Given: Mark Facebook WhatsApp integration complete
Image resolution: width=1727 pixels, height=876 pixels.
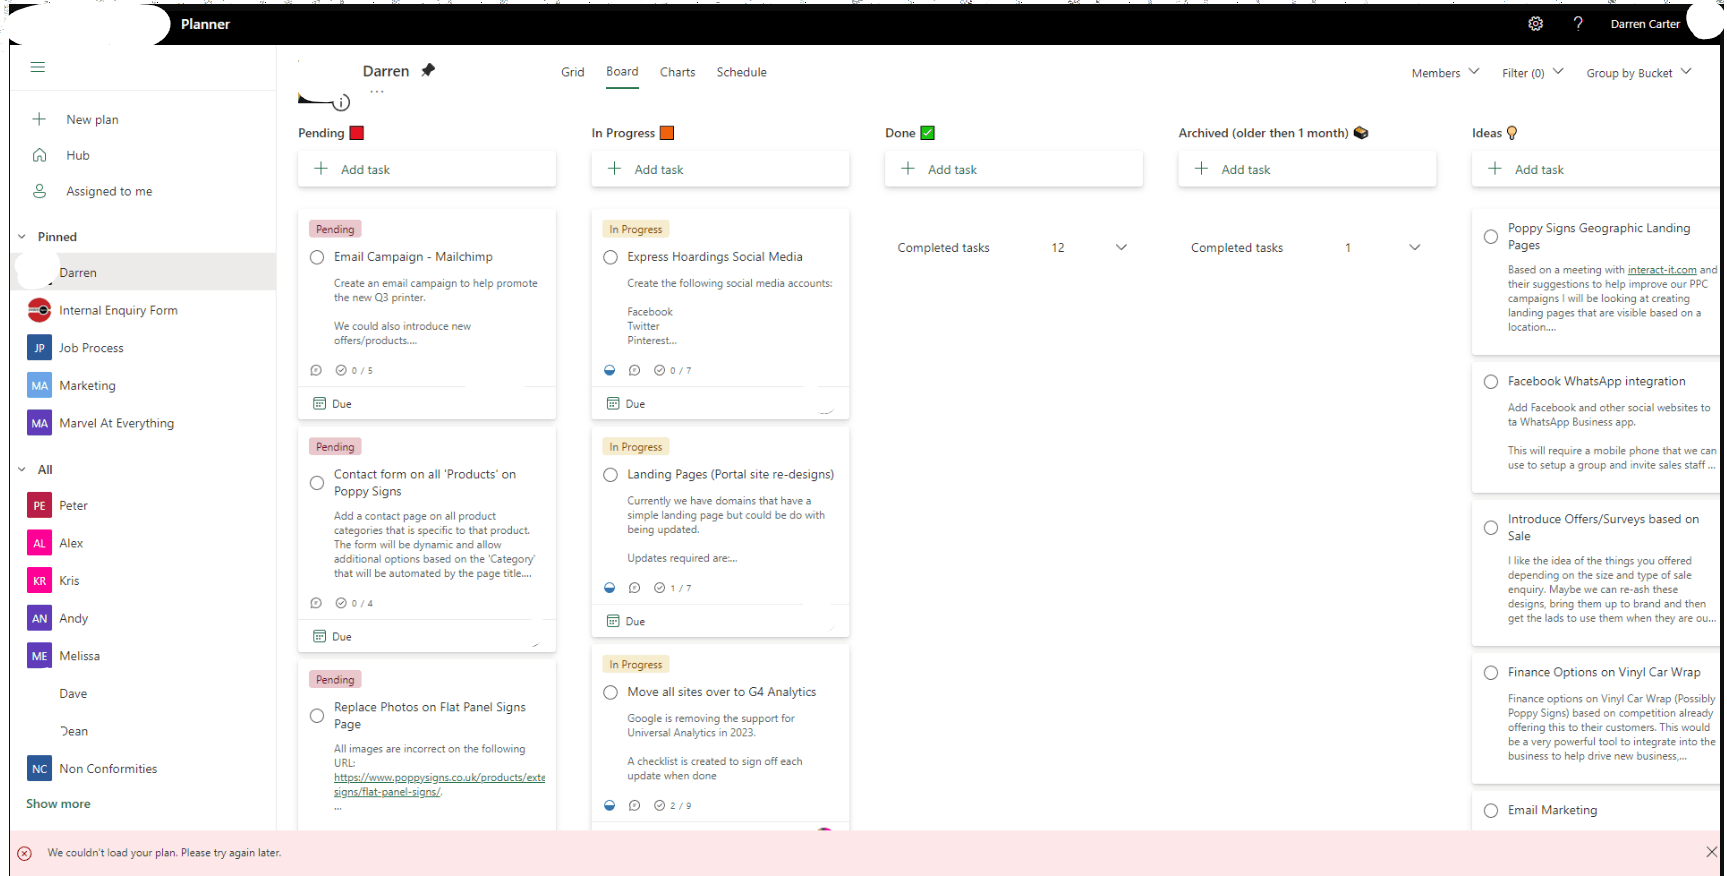Looking at the screenshot, I should 1491,382.
